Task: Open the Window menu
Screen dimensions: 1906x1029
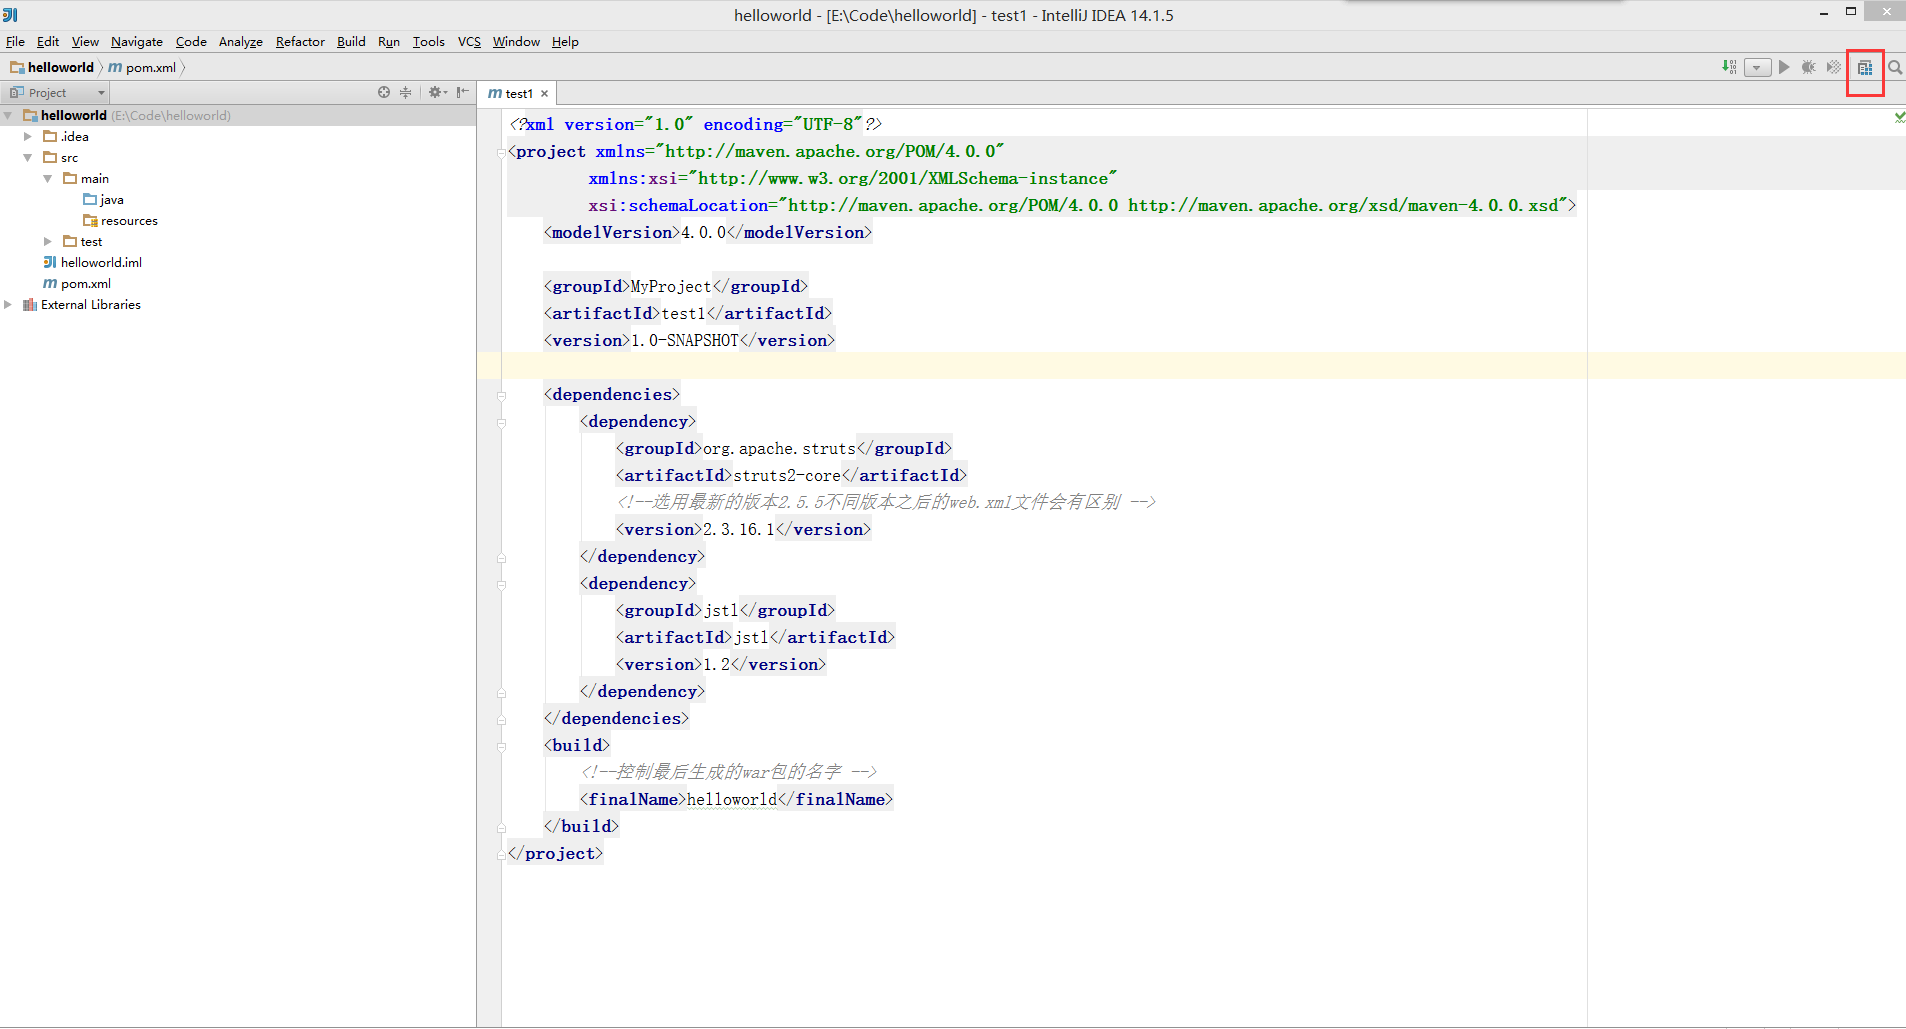Action: tap(516, 42)
